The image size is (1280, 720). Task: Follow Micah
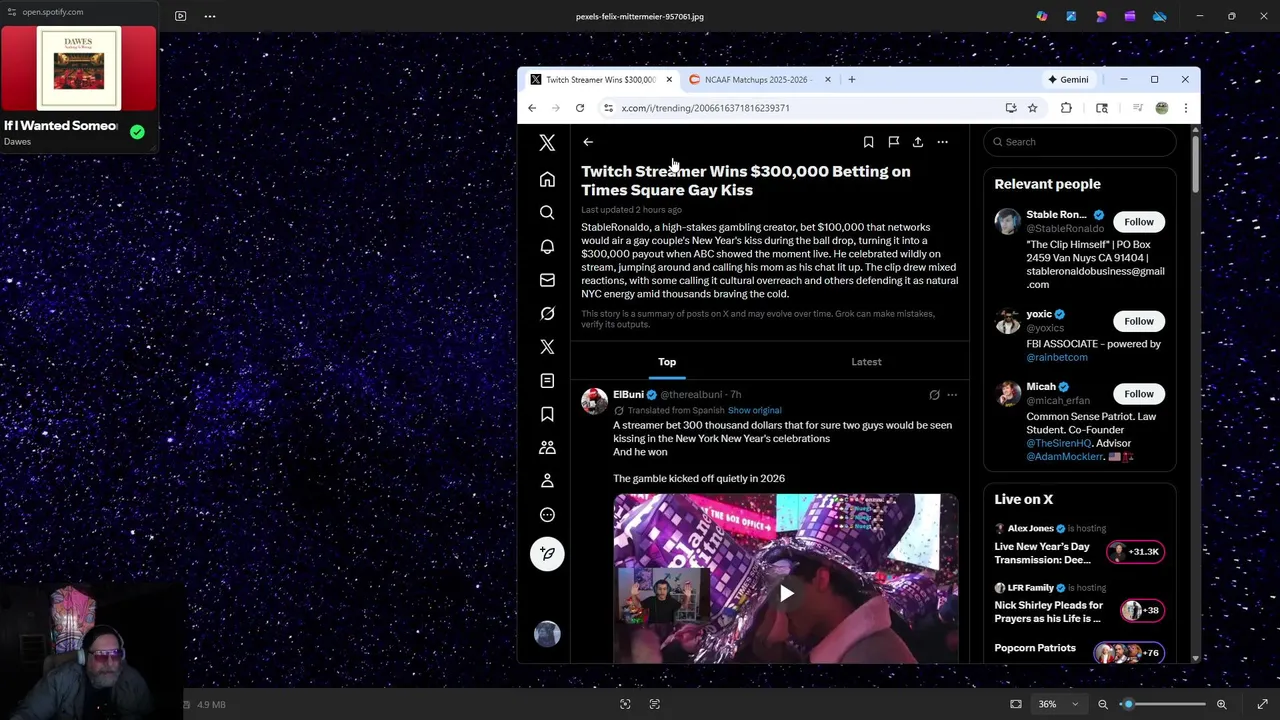coord(1138,394)
